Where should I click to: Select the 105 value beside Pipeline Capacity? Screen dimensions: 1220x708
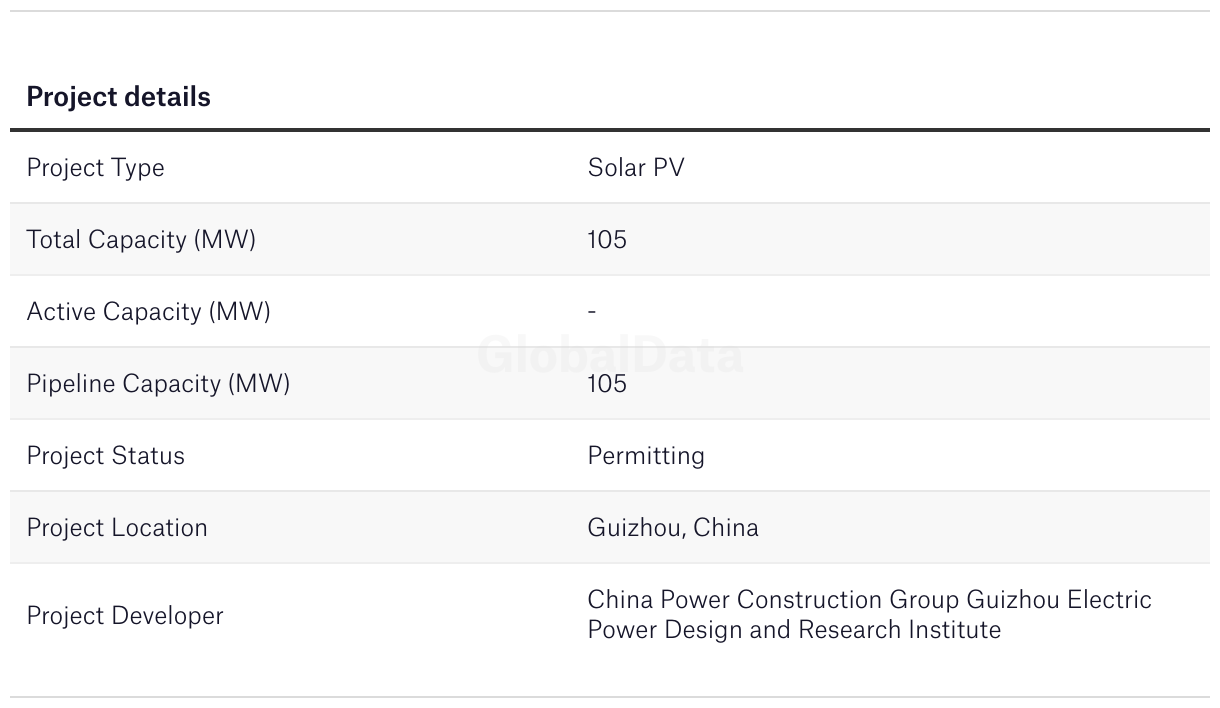(607, 384)
